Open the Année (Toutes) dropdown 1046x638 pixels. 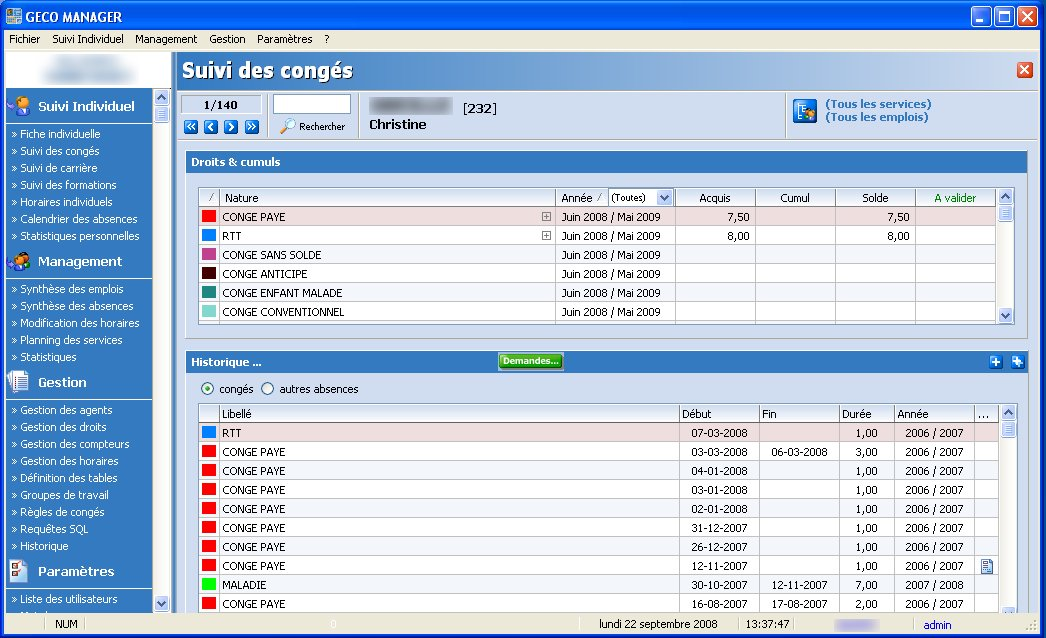pos(665,198)
